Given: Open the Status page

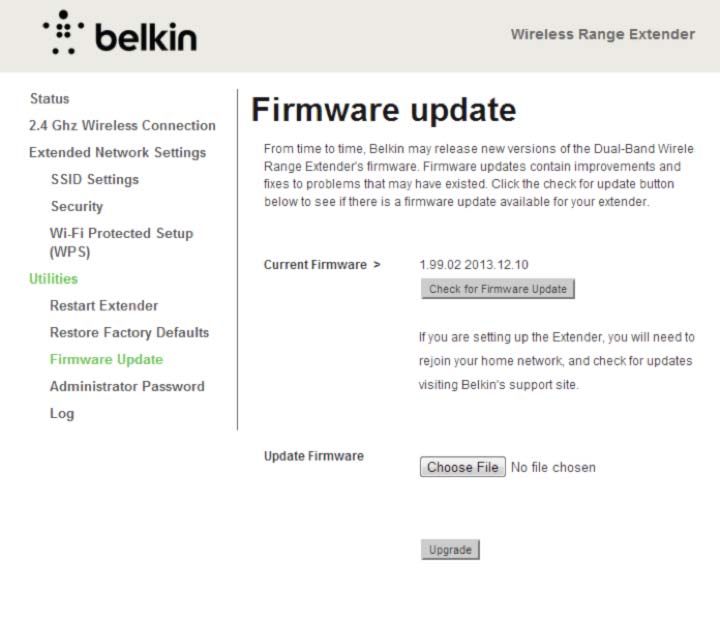Looking at the screenshot, I should tap(50, 99).
